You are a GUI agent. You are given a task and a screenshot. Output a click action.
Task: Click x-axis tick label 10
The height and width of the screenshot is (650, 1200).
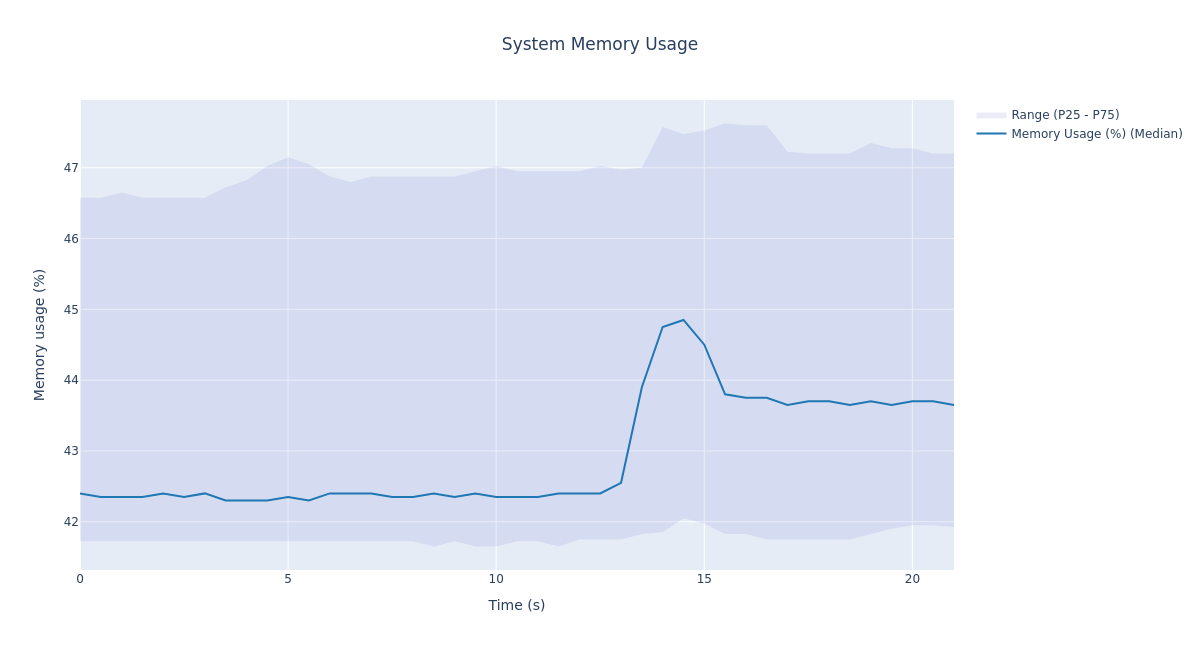pyautogui.click(x=496, y=579)
